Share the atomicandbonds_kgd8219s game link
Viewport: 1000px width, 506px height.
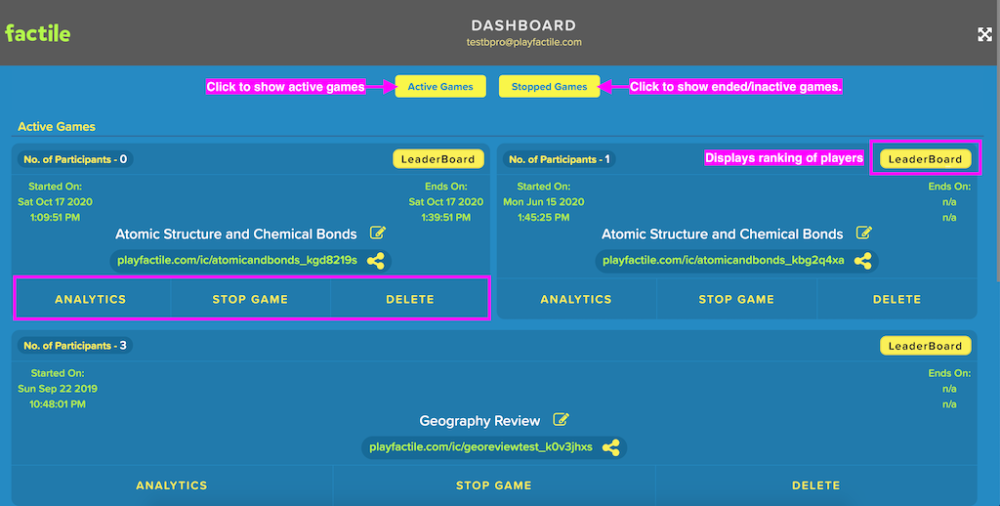point(376,261)
